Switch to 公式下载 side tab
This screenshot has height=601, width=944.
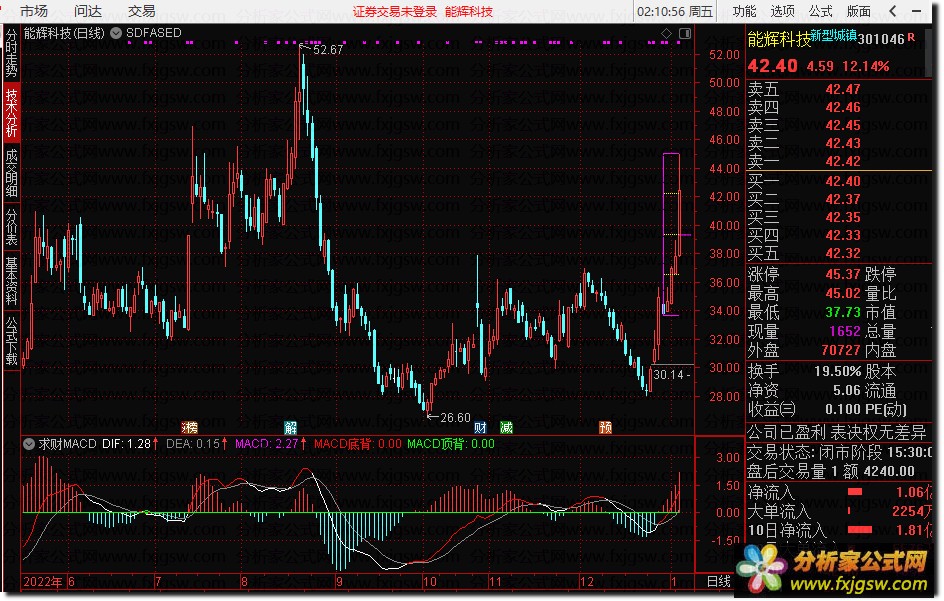pyautogui.click(x=11, y=341)
